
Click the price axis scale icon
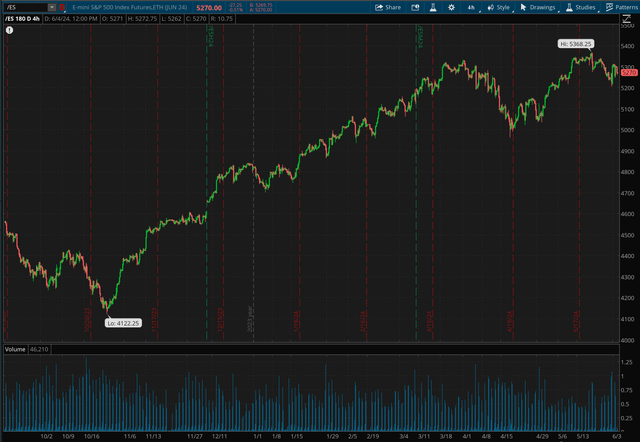(x=626, y=19)
